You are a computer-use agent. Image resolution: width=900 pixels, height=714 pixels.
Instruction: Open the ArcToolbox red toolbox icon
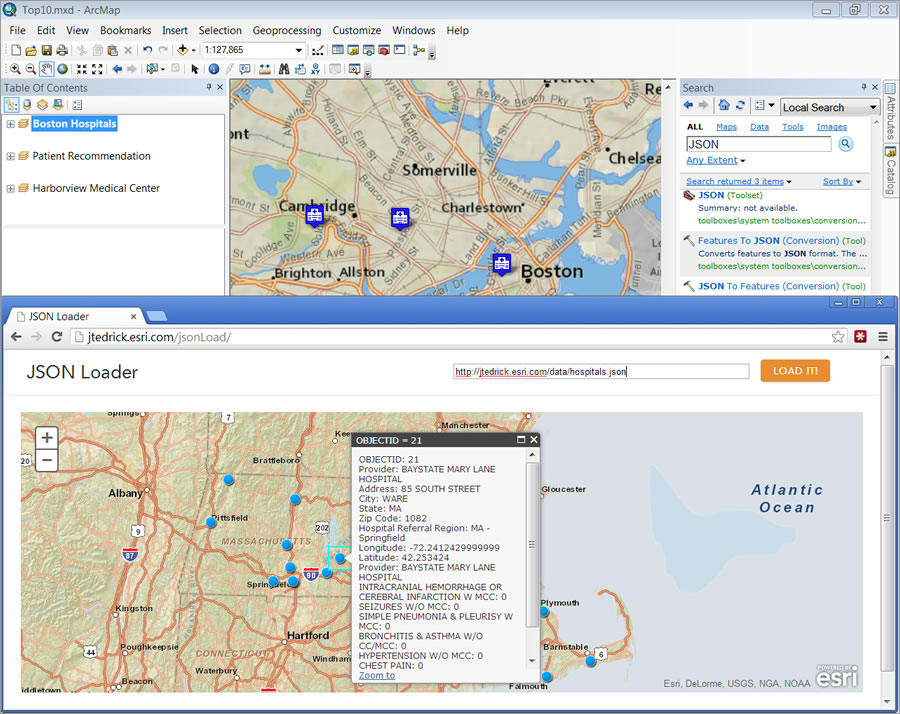point(384,51)
